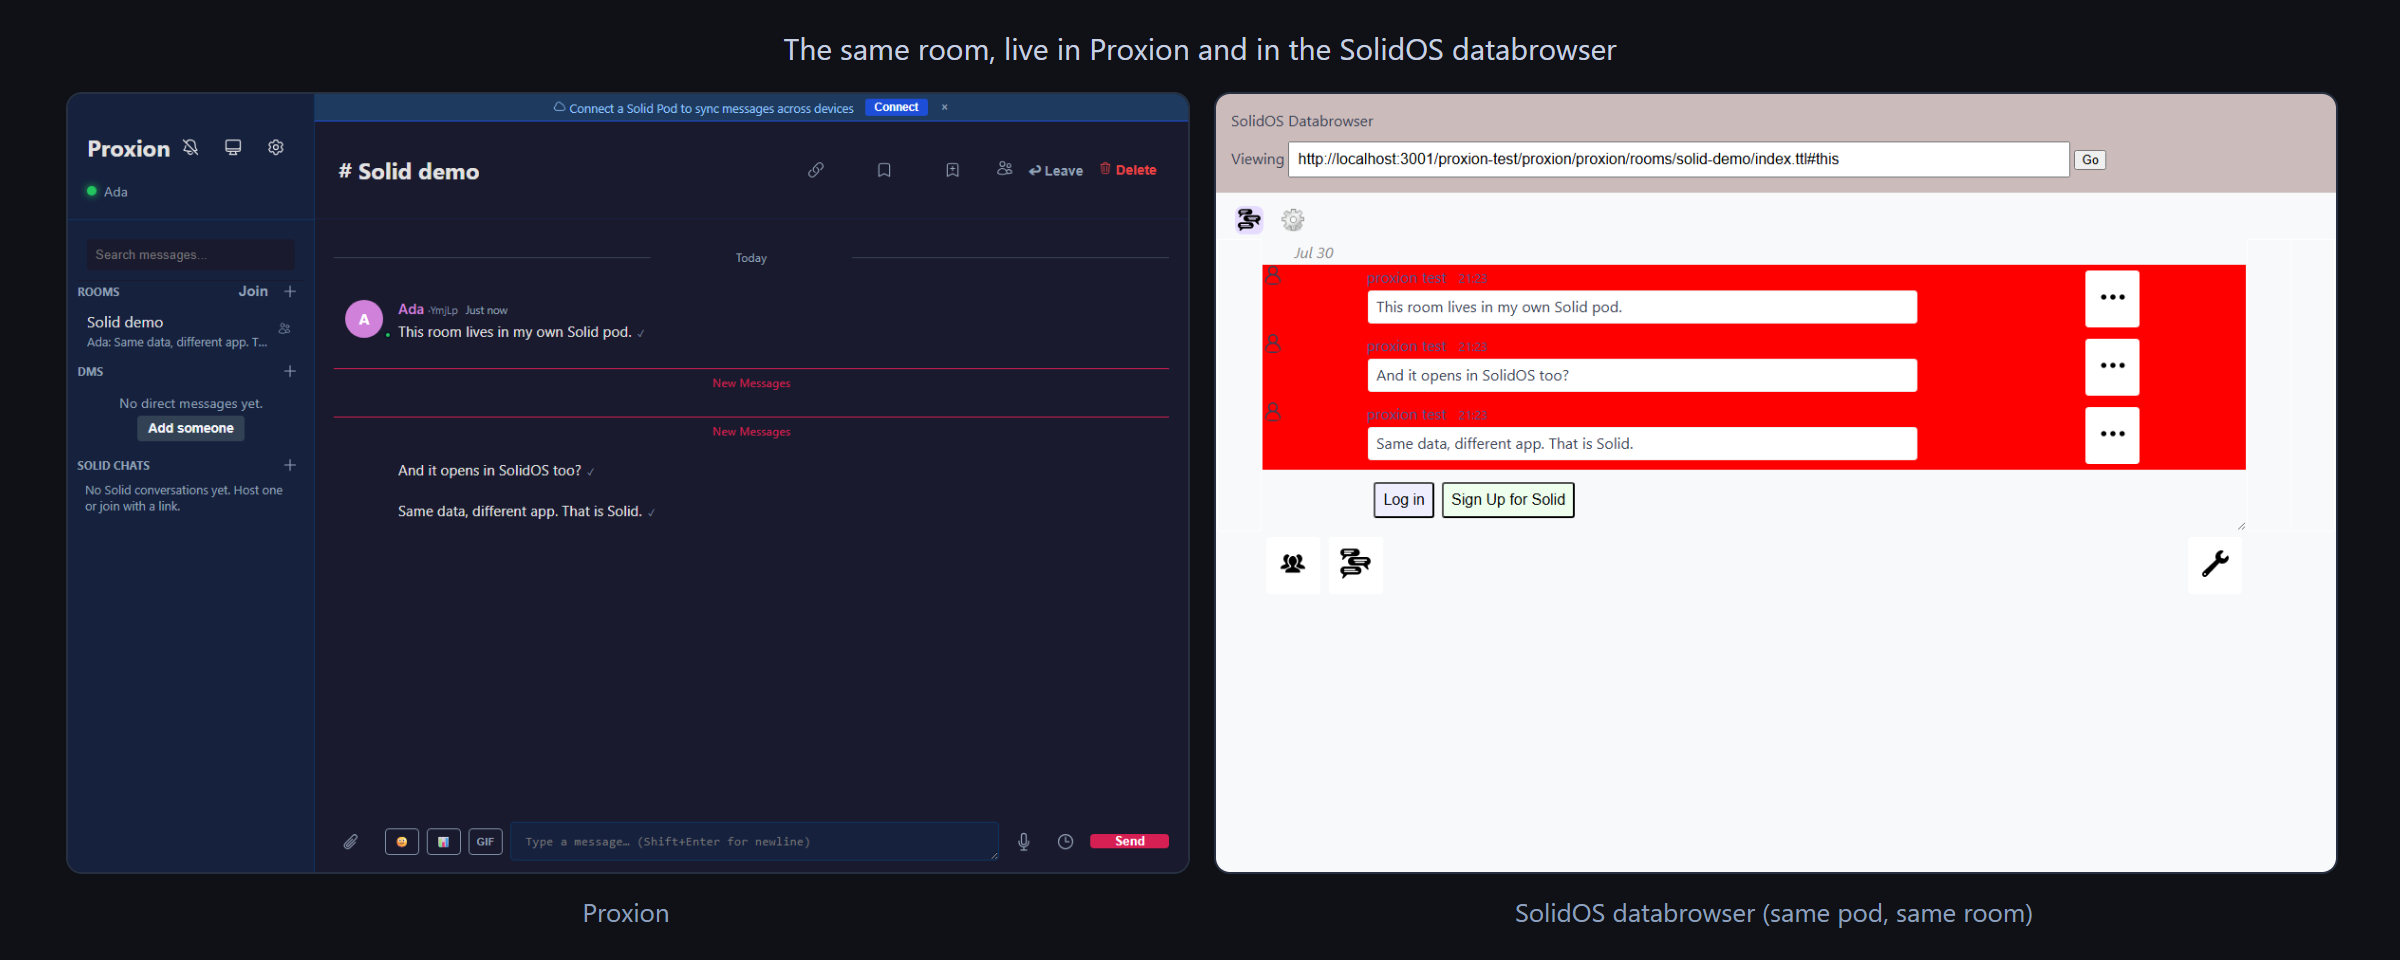
Task: Copy the Solid demo room link icon
Action: (x=816, y=170)
